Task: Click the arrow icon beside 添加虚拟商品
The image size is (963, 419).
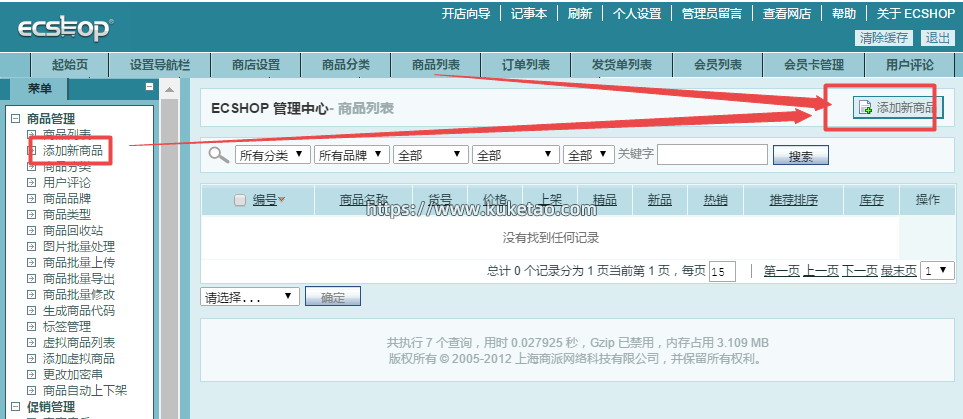Action: point(31,358)
